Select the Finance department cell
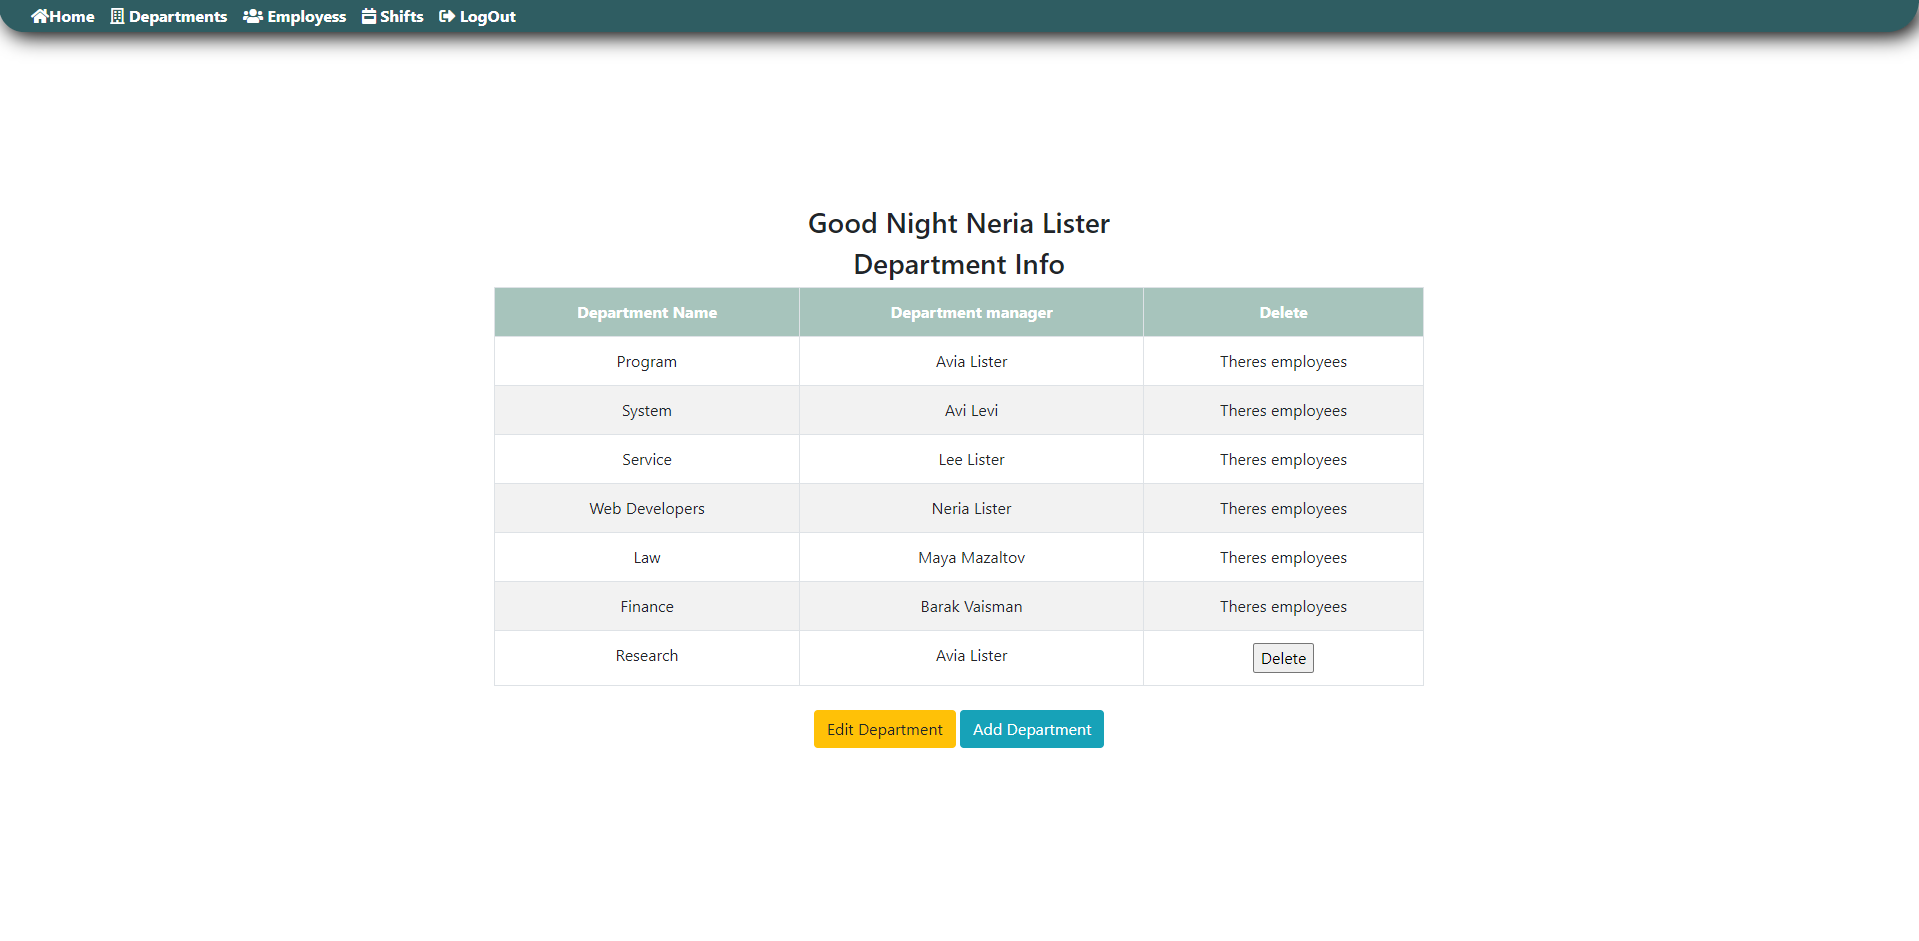Screen dimensions: 1919x941 (647, 606)
